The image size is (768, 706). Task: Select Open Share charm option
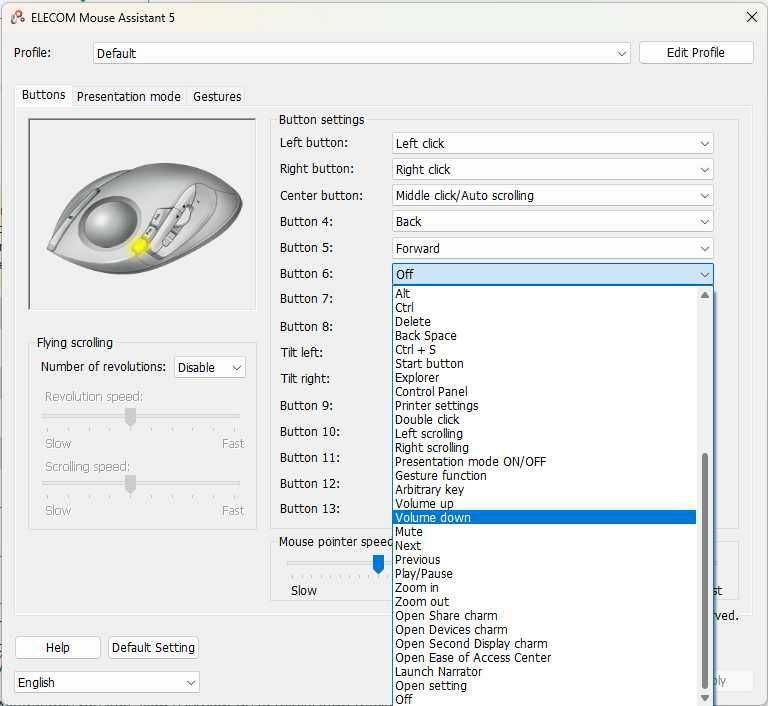(x=545, y=616)
